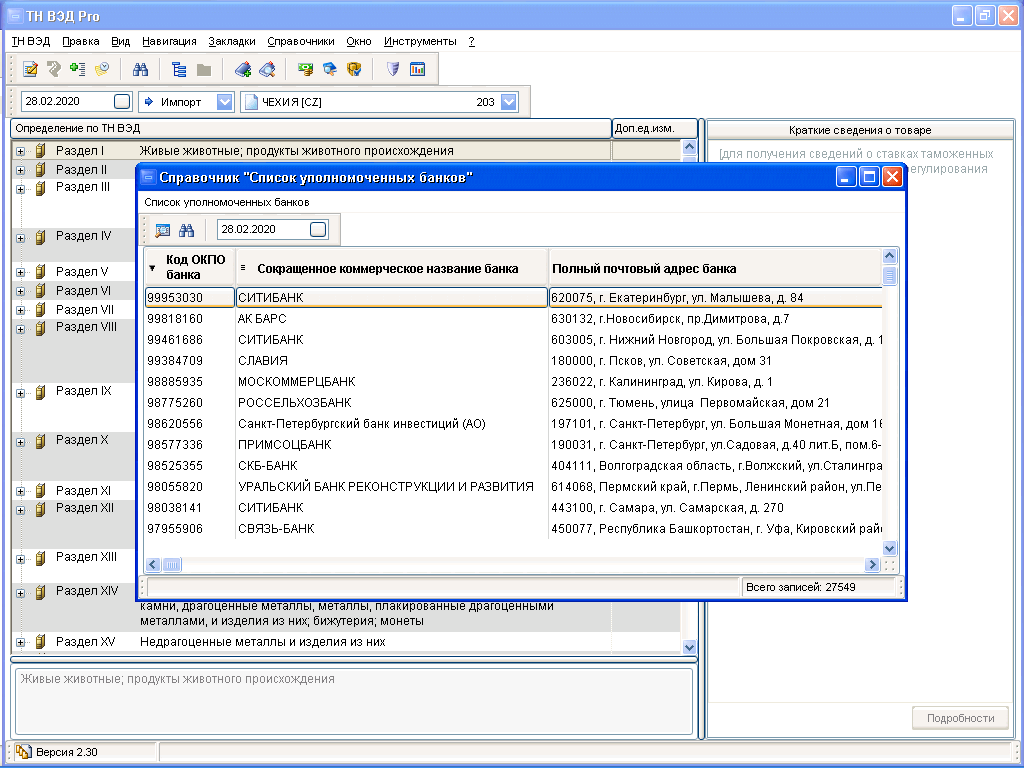This screenshot has height=768, width=1024.
Task: Click the bank table horizontal scrollbar right arrow
Action: pyautogui.click(x=872, y=565)
